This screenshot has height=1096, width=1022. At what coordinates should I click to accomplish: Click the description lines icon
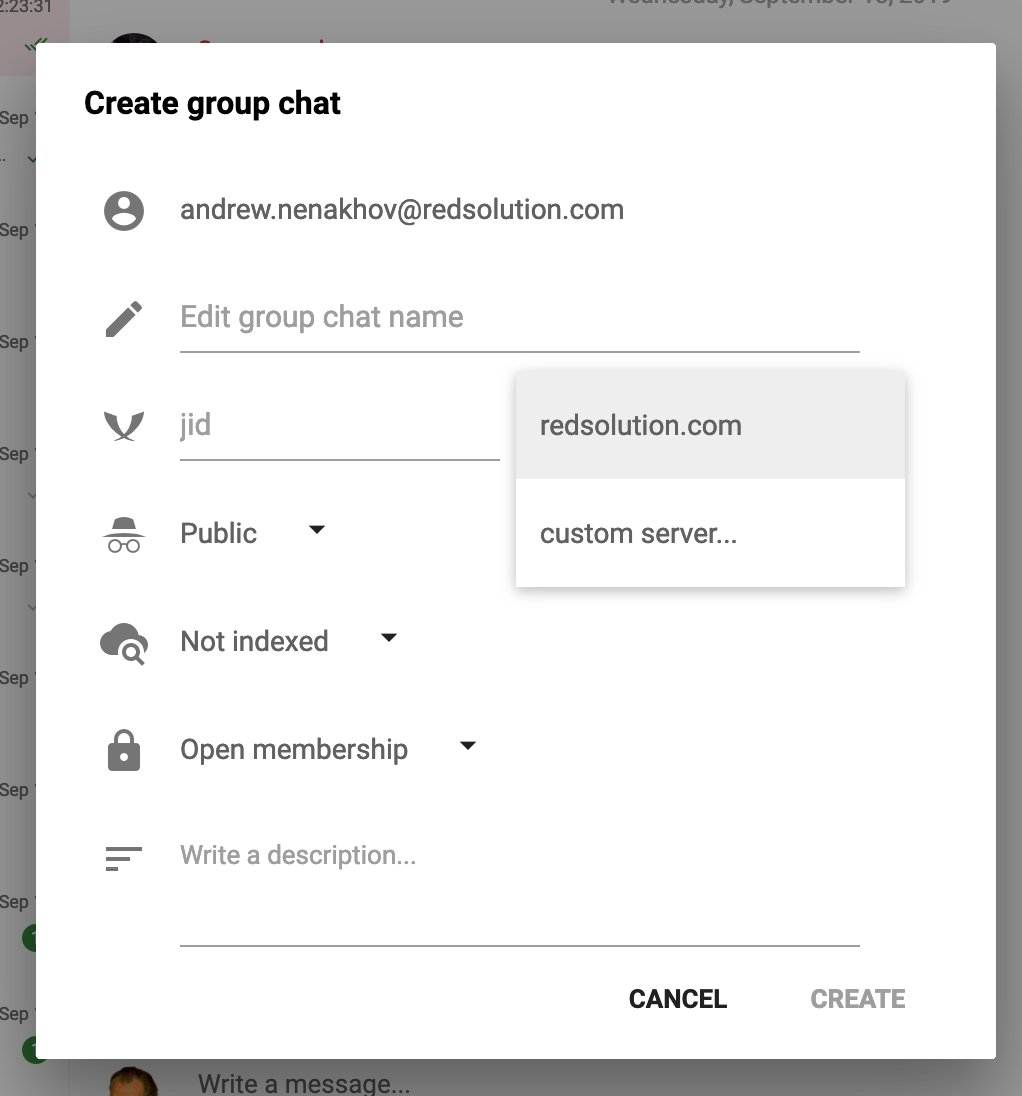pos(124,858)
